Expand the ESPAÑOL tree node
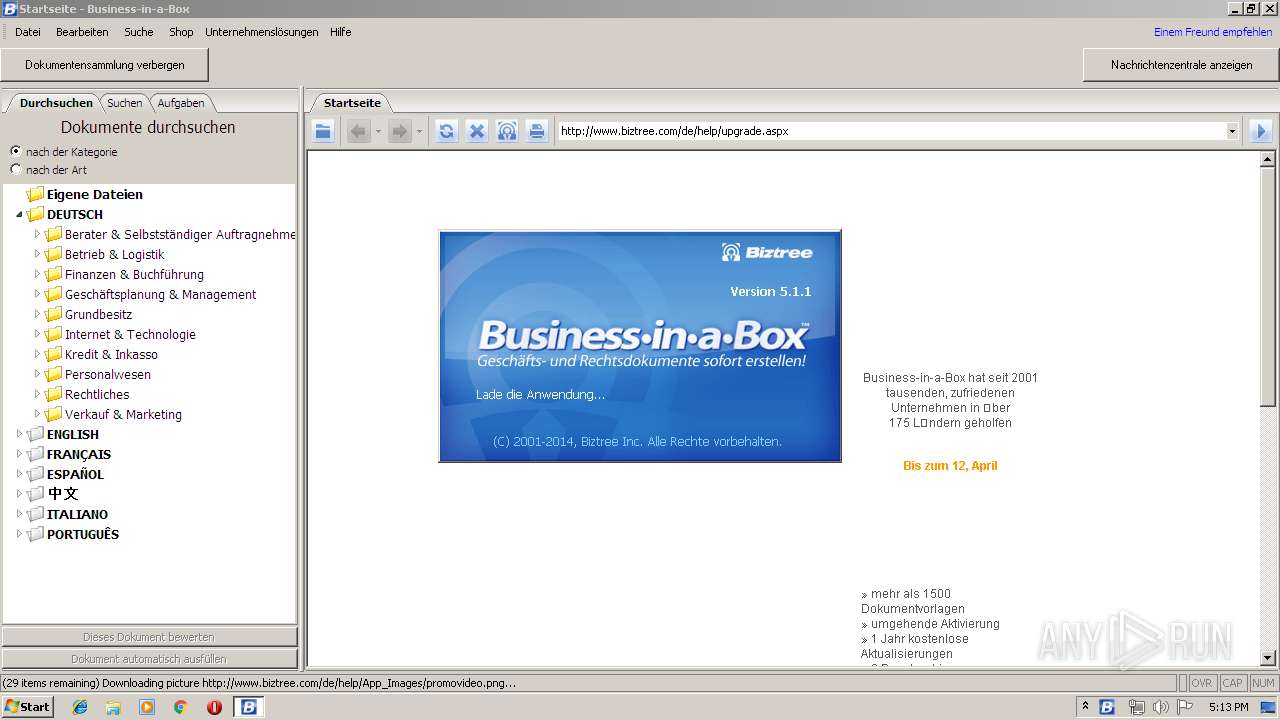The height and width of the screenshot is (720, 1280). (x=19, y=474)
